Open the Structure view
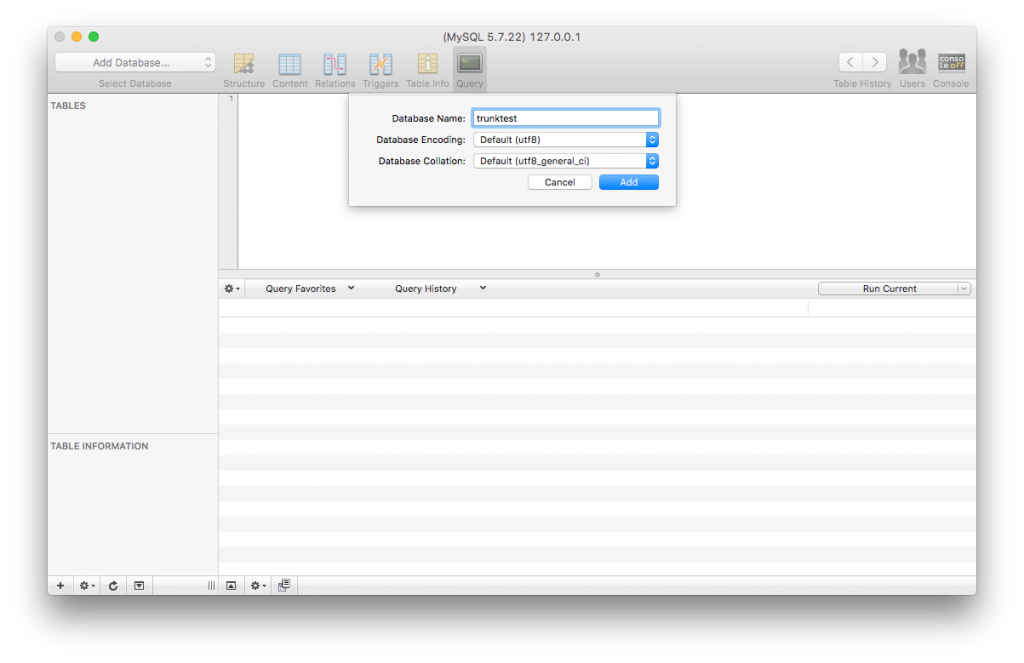Screen dimensions: 1024x663 244,70
